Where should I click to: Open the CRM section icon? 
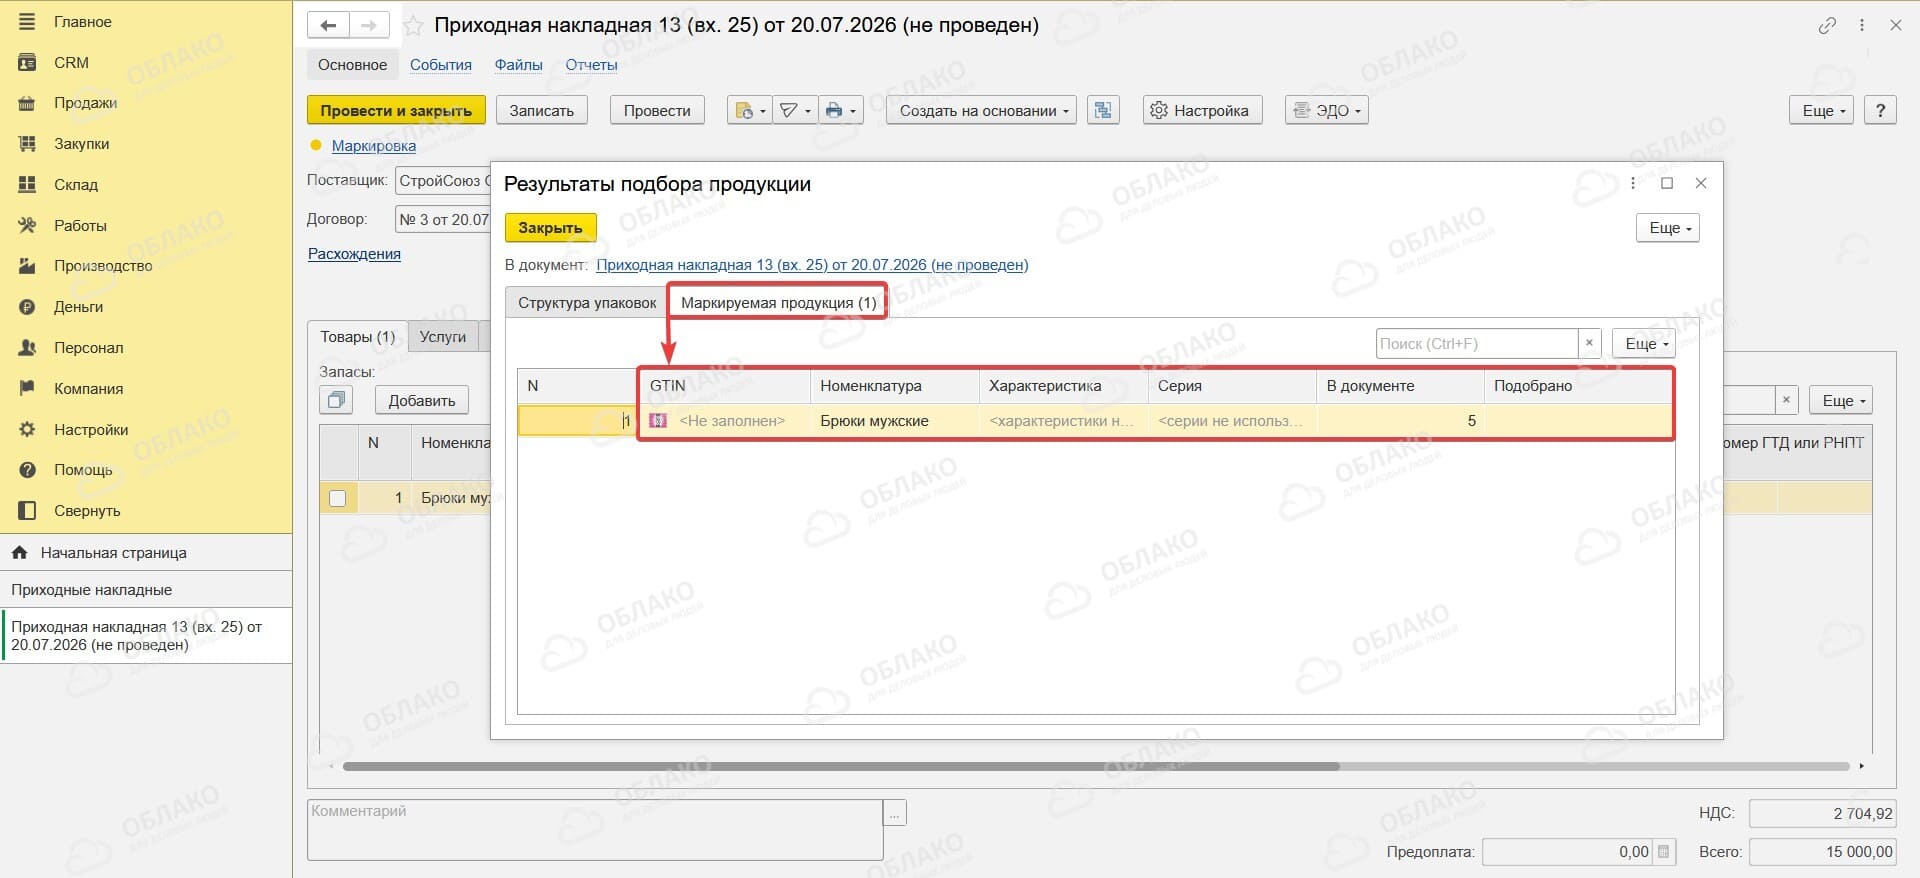pyautogui.click(x=27, y=62)
